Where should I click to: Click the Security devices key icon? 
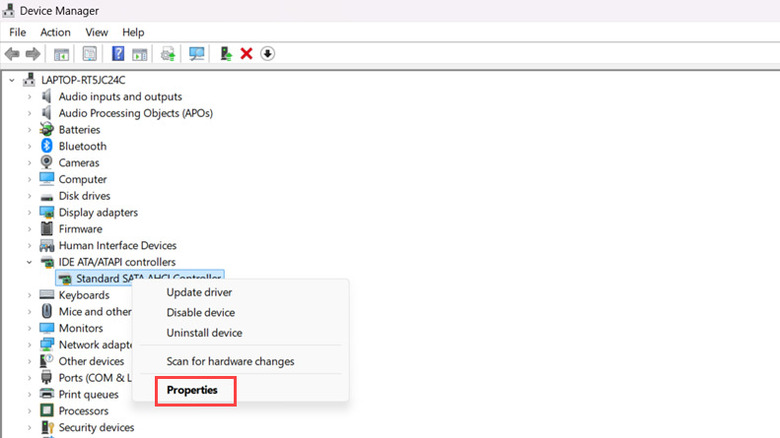pyautogui.click(x=47, y=427)
